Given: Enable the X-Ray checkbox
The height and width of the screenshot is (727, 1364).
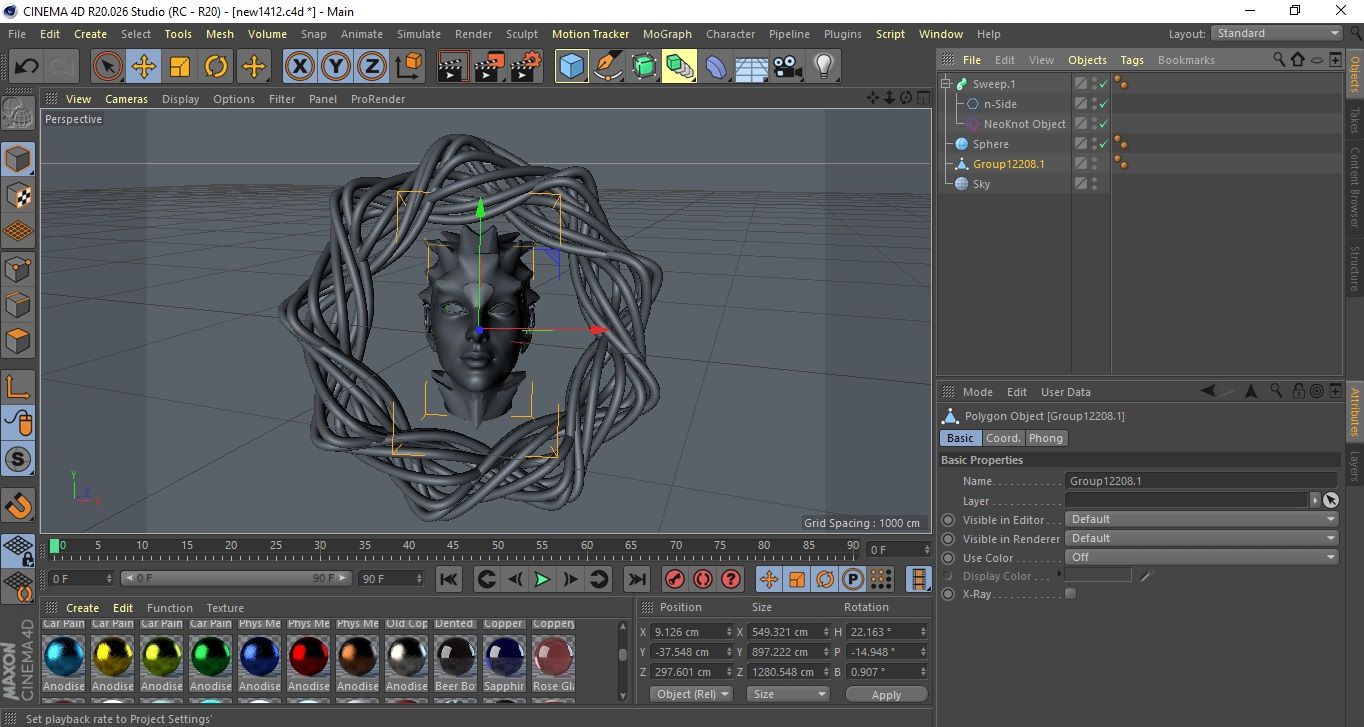Looking at the screenshot, I should 1071,594.
